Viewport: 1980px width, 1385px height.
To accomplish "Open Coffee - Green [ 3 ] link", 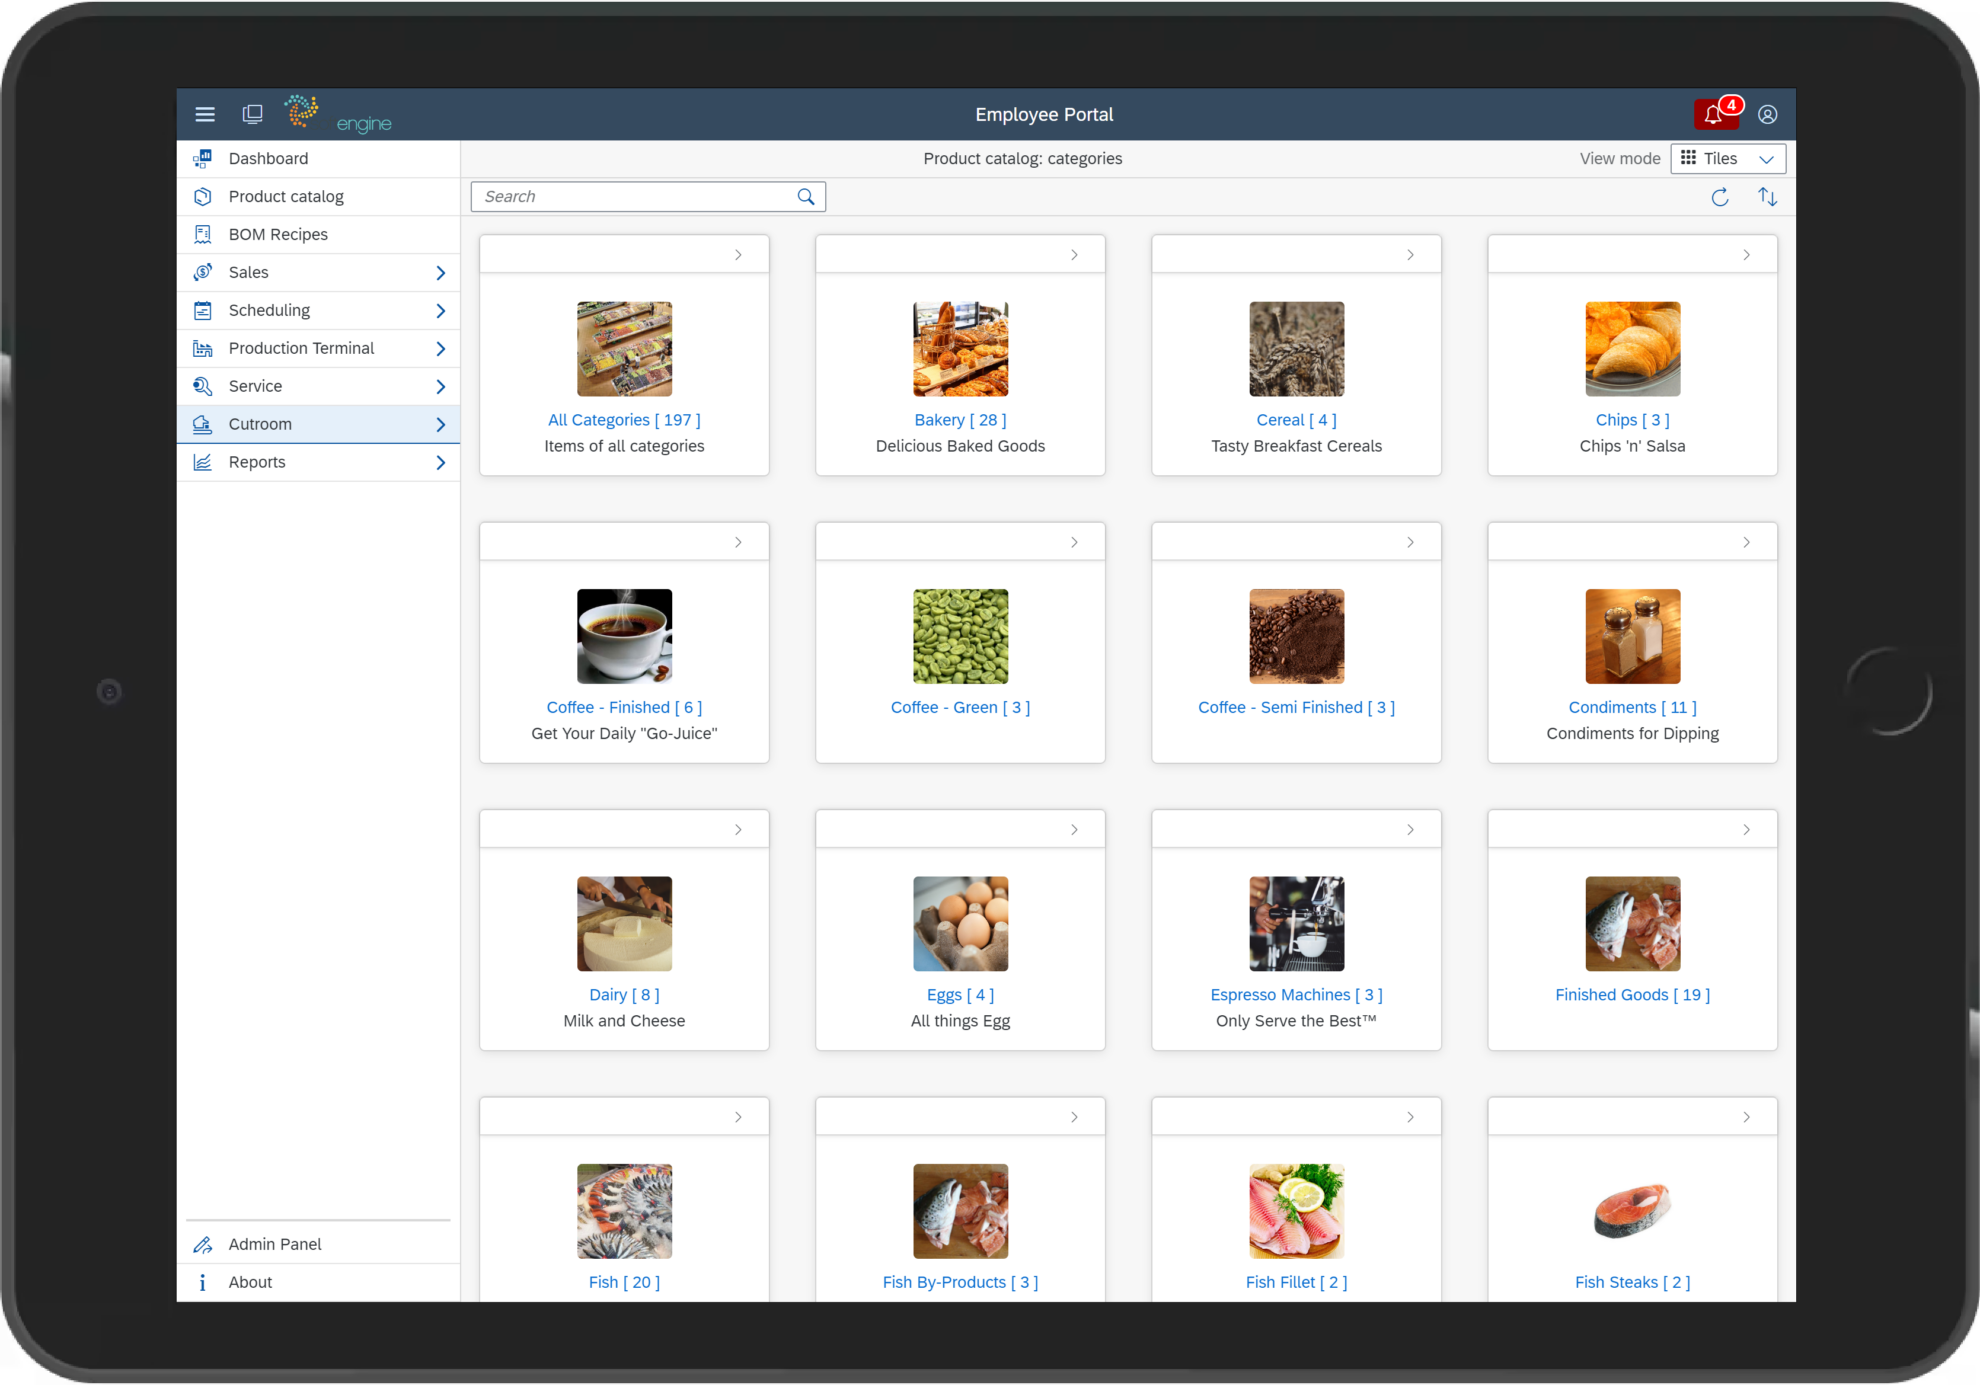I will (960, 707).
